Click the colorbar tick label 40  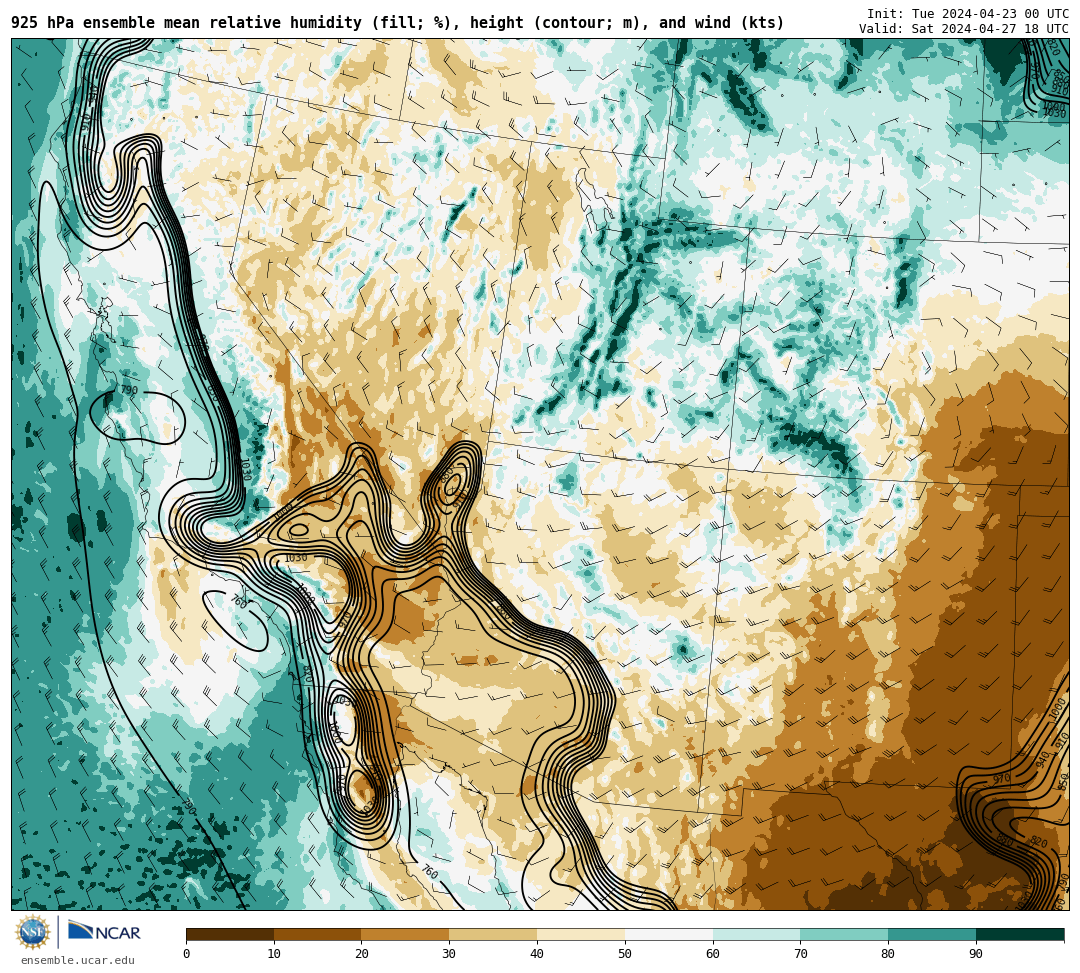tap(537, 954)
